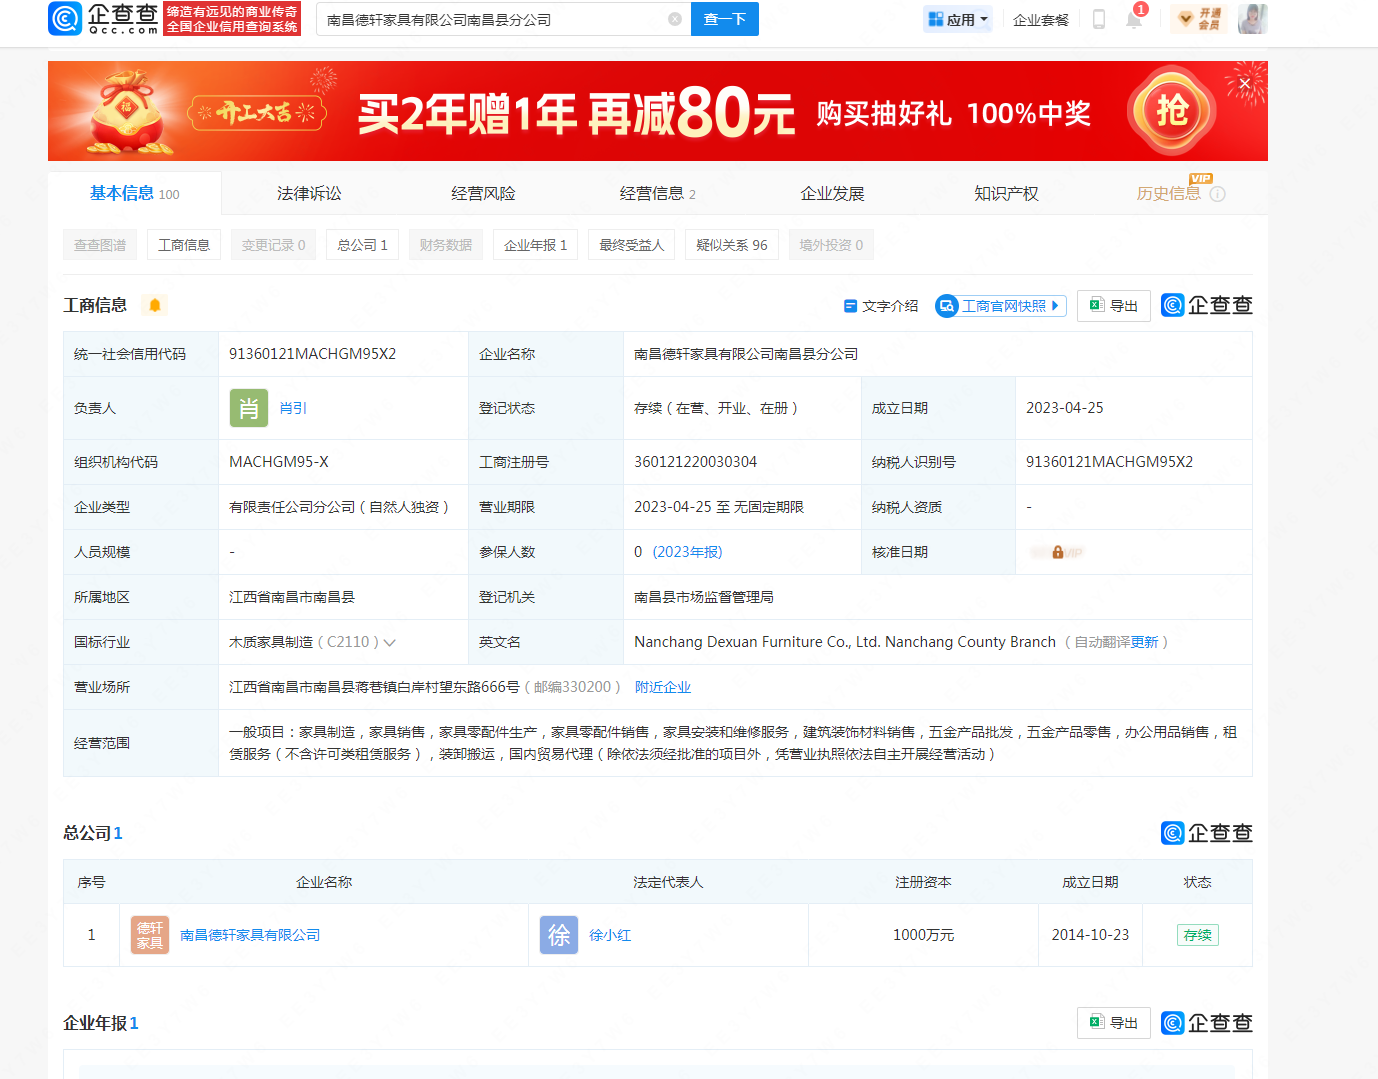The image size is (1378, 1079).
Task: Switch to the 基本信息 tab
Action: (x=135, y=194)
